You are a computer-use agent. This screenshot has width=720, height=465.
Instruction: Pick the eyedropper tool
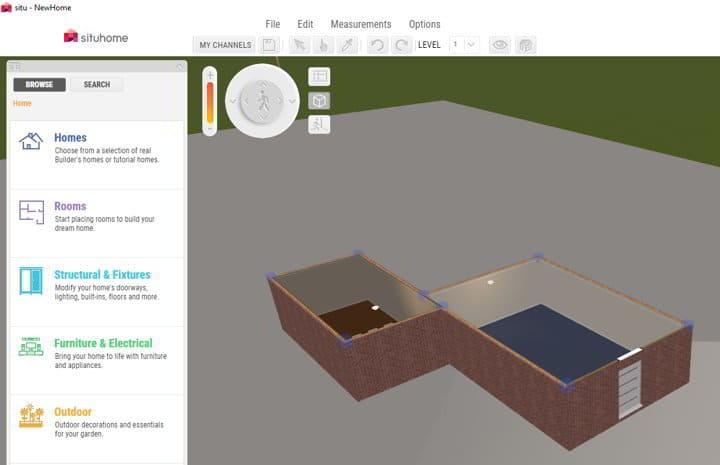coord(345,45)
